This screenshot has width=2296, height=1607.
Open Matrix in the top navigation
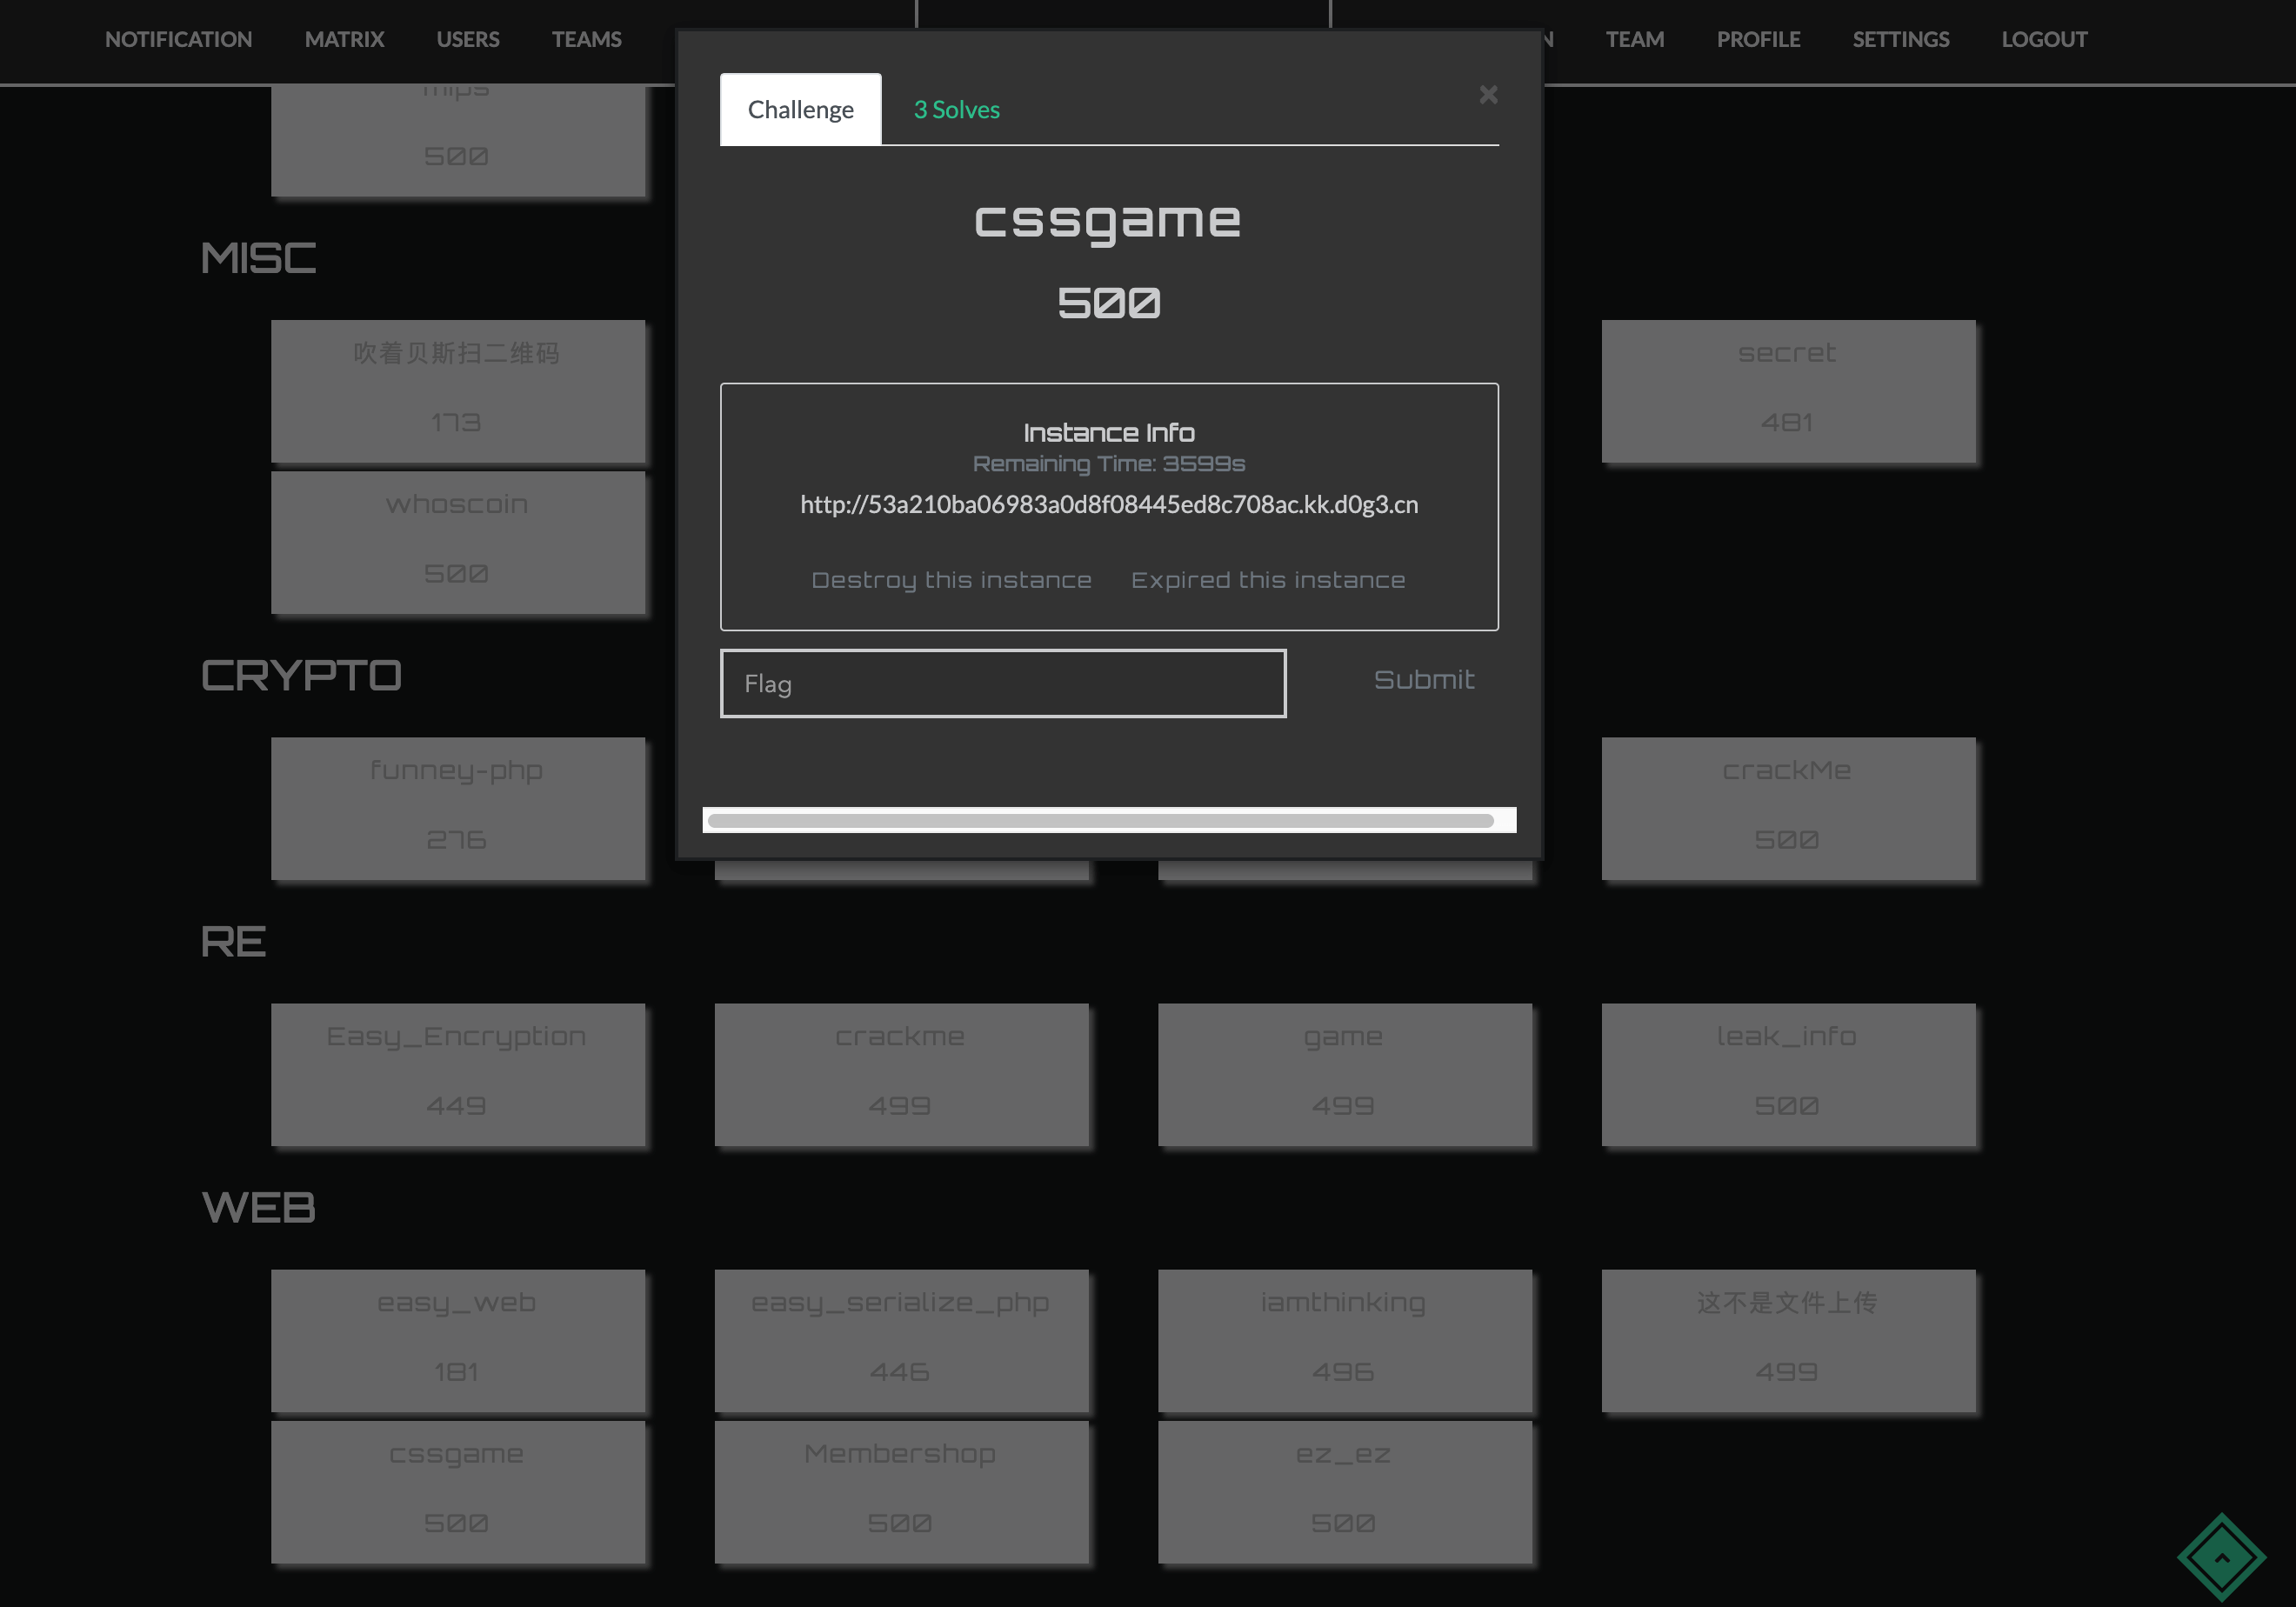(344, 40)
